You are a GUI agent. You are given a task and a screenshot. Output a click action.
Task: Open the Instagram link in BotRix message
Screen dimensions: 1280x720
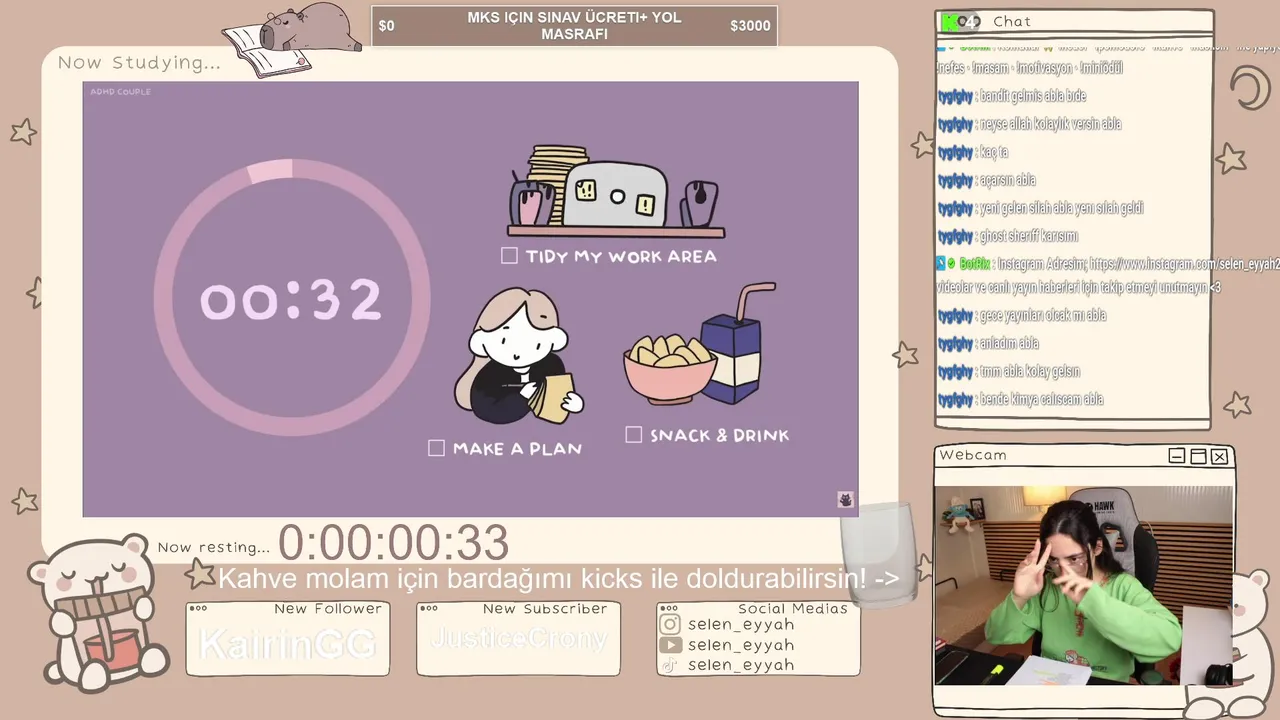1183,264
